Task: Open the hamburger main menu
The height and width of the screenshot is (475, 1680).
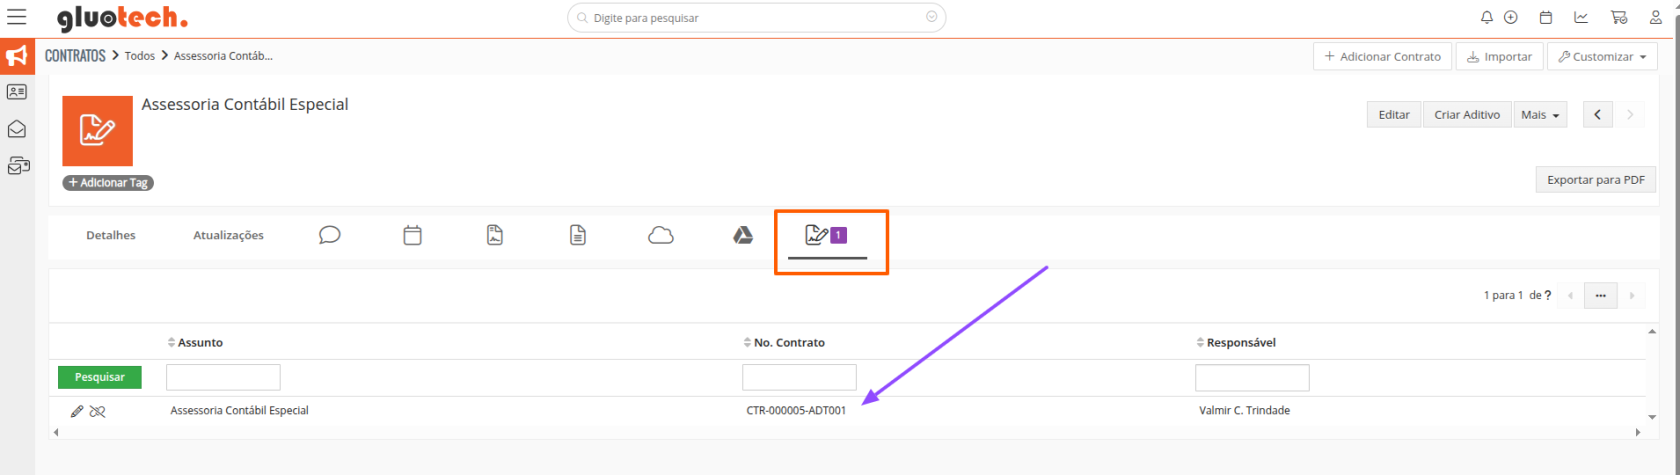Action: click(x=17, y=17)
